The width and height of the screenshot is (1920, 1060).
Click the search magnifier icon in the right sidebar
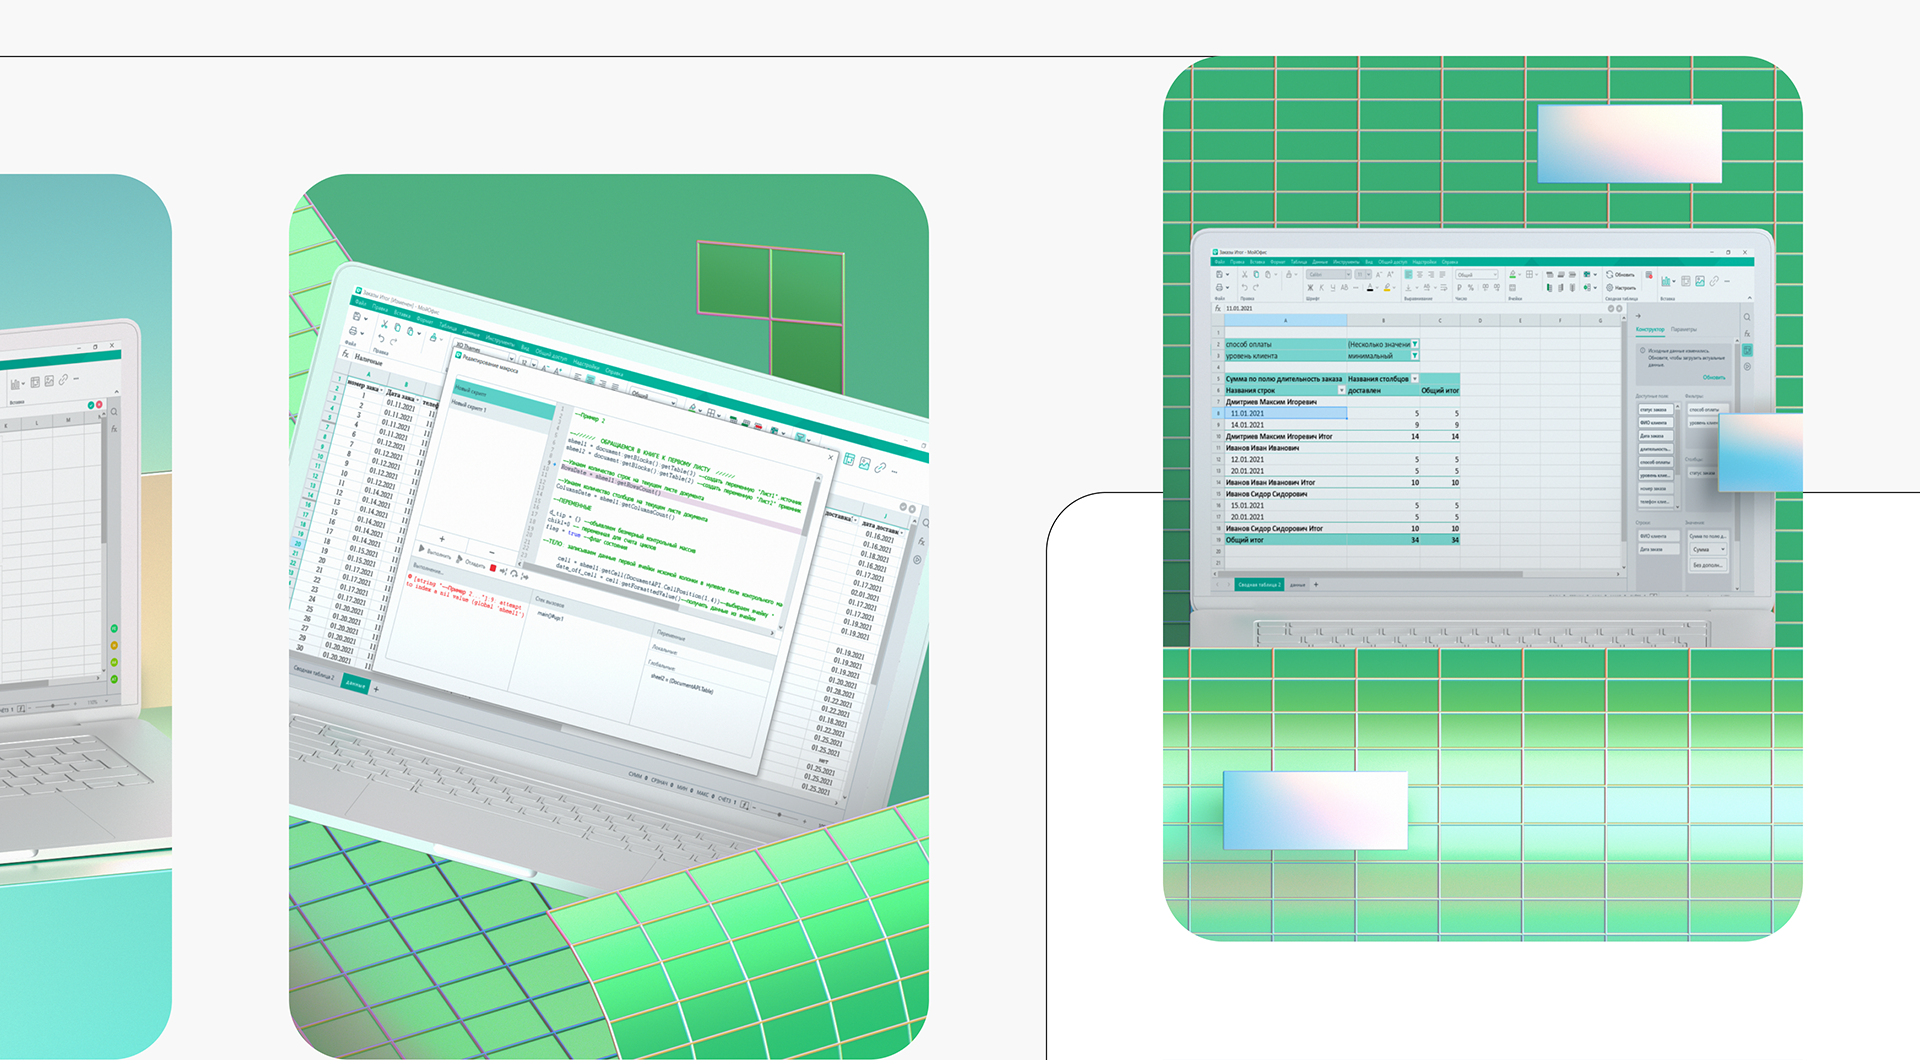point(1747,317)
